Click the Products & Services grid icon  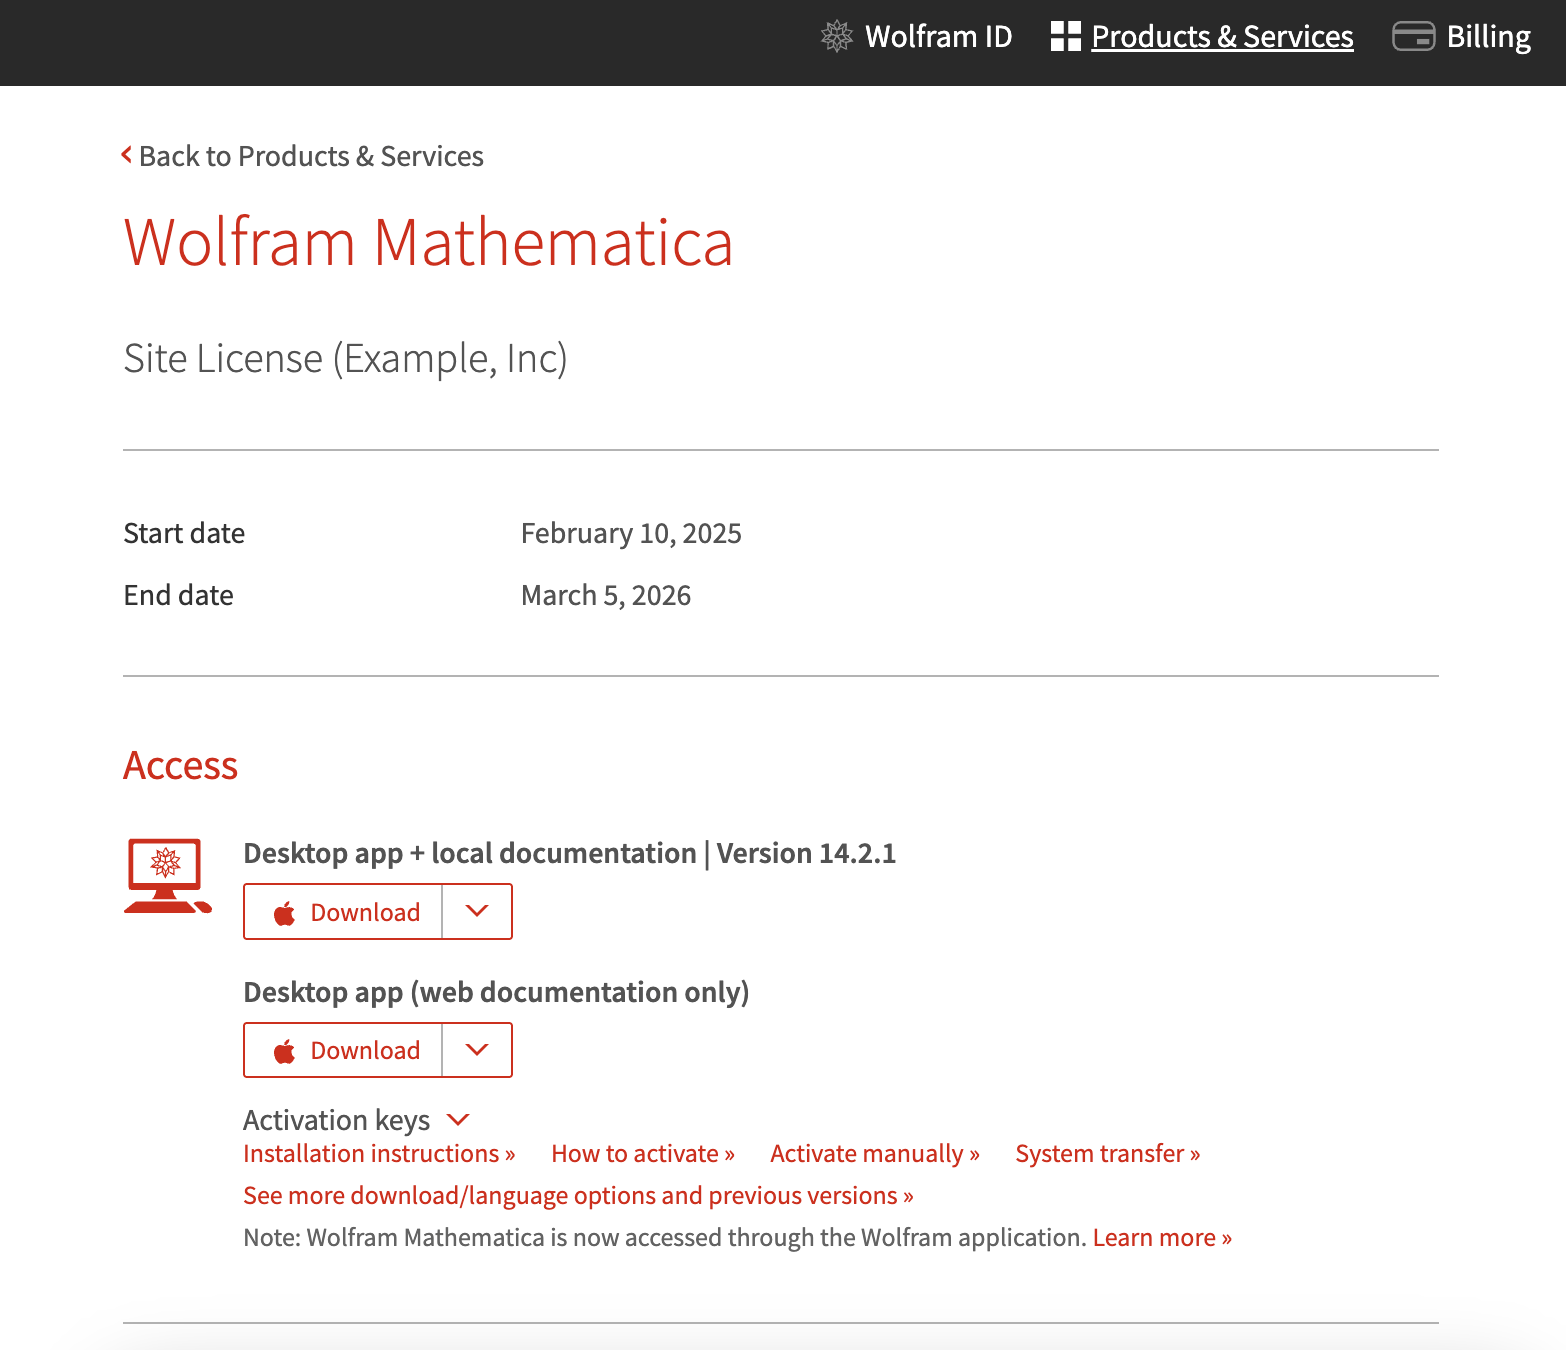pyautogui.click(x=1065, y=37)
